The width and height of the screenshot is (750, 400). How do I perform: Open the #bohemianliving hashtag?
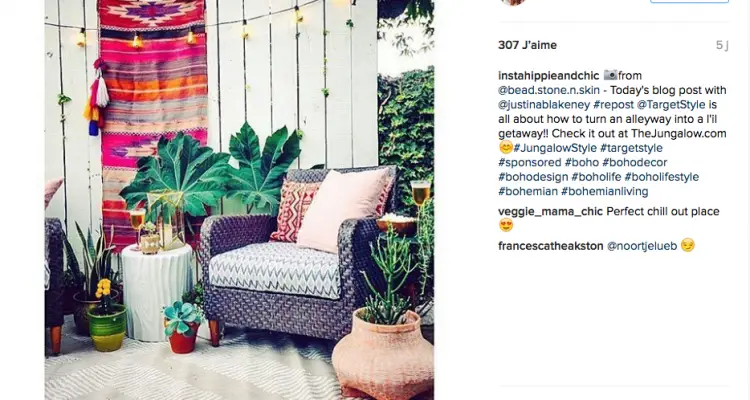[x=605, y=191]
